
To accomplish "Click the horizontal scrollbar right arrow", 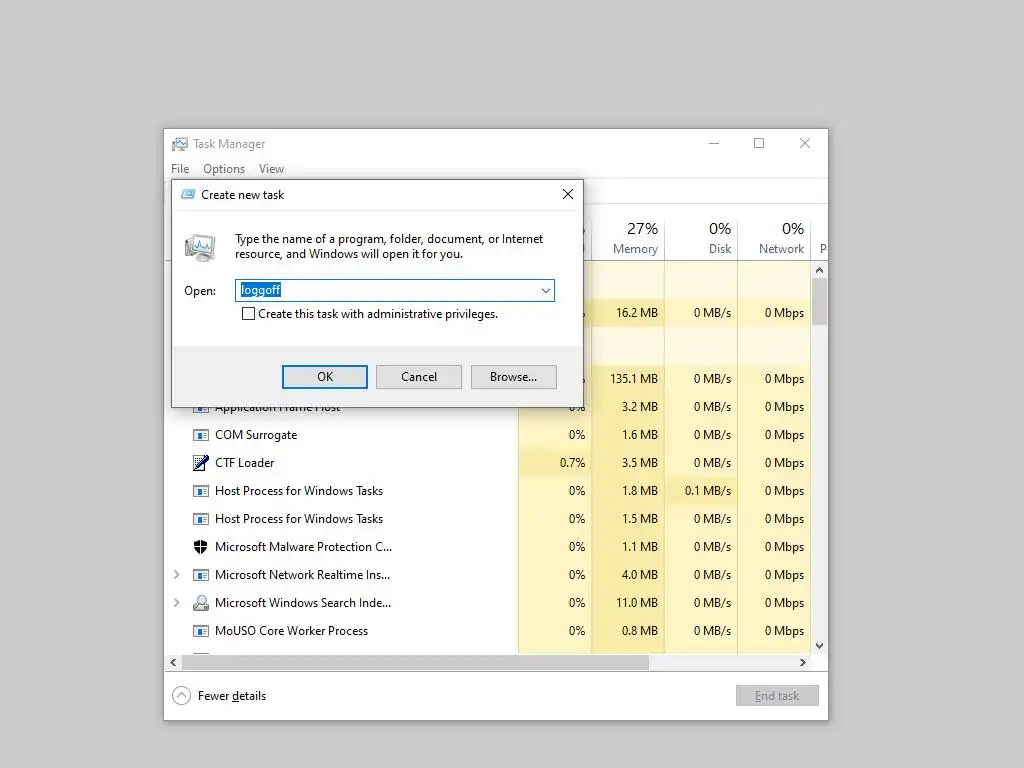I will [x=803, y=662].
